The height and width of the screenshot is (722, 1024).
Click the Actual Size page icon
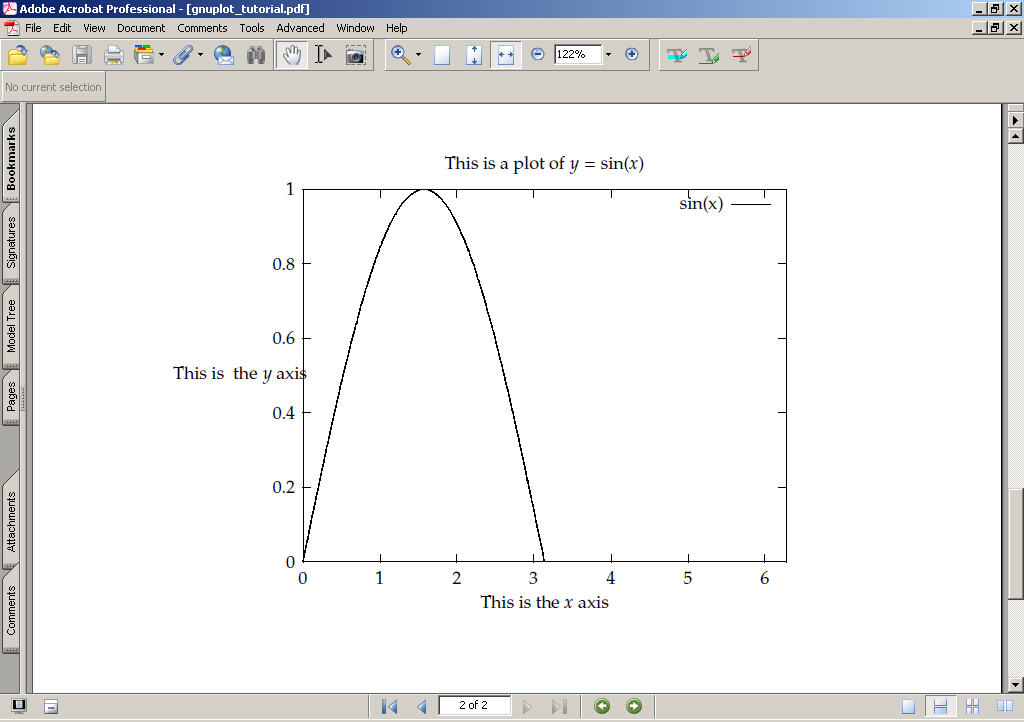click(x=442, y=55)
